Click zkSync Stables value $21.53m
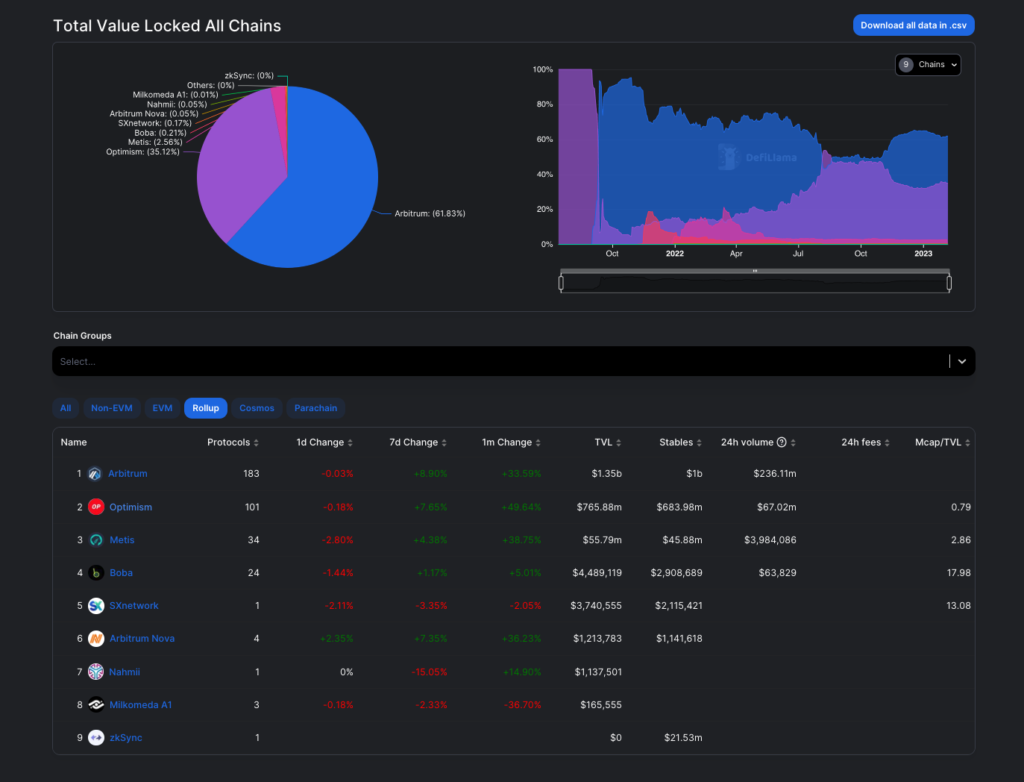This screenshot has width=1024, height=782. [683, 738]
